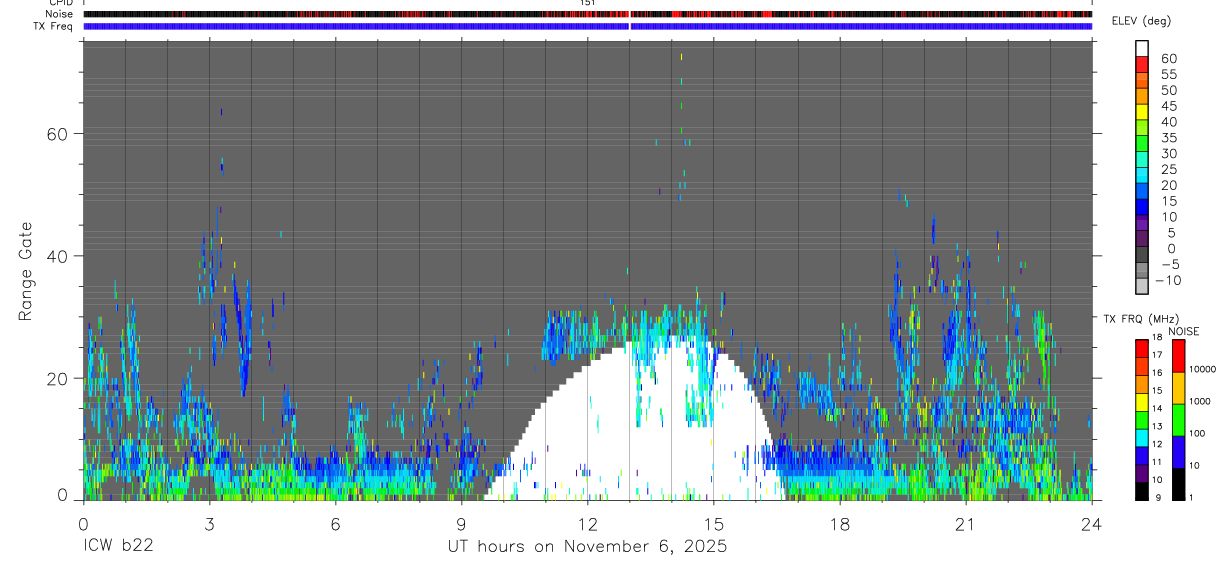Click 'UT hours on November 6, 2025' label
This screenshot has height=567, width=1228.
click(x=587, y=547)
